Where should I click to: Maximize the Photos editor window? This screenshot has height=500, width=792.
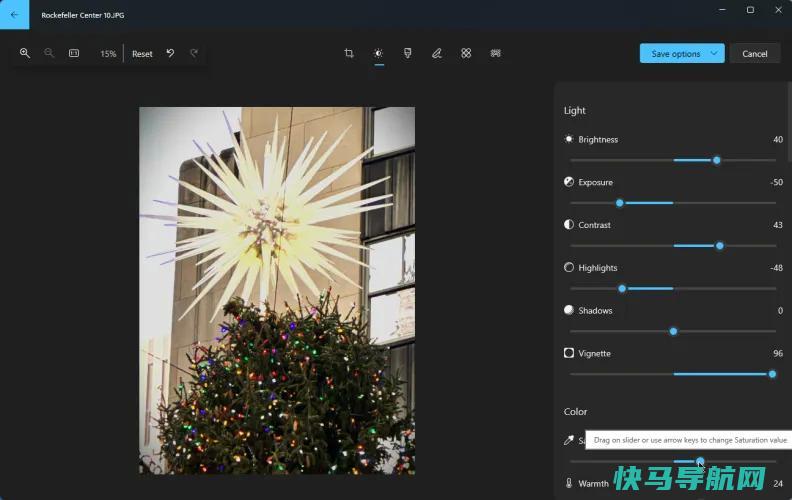click(751, 10)
